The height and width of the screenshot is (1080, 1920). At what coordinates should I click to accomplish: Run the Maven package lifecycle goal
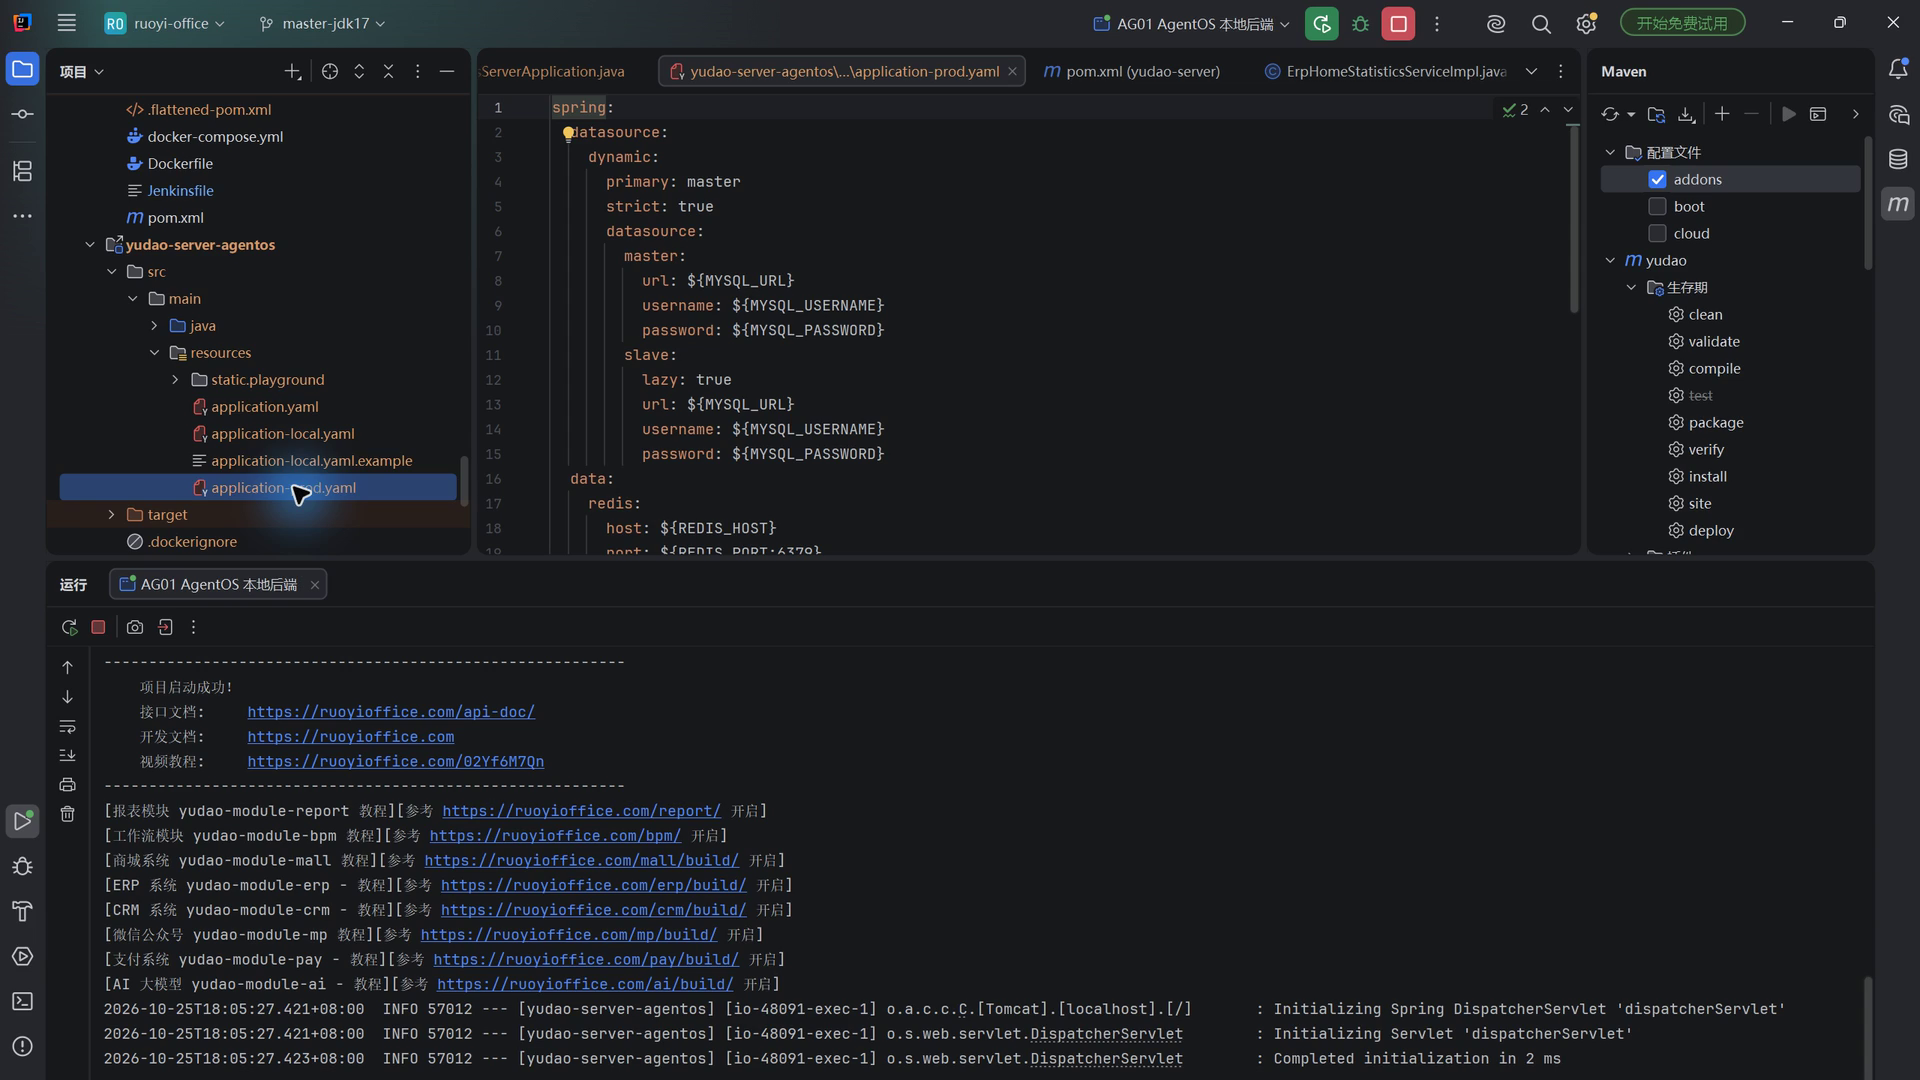[x=1715, y=422]
